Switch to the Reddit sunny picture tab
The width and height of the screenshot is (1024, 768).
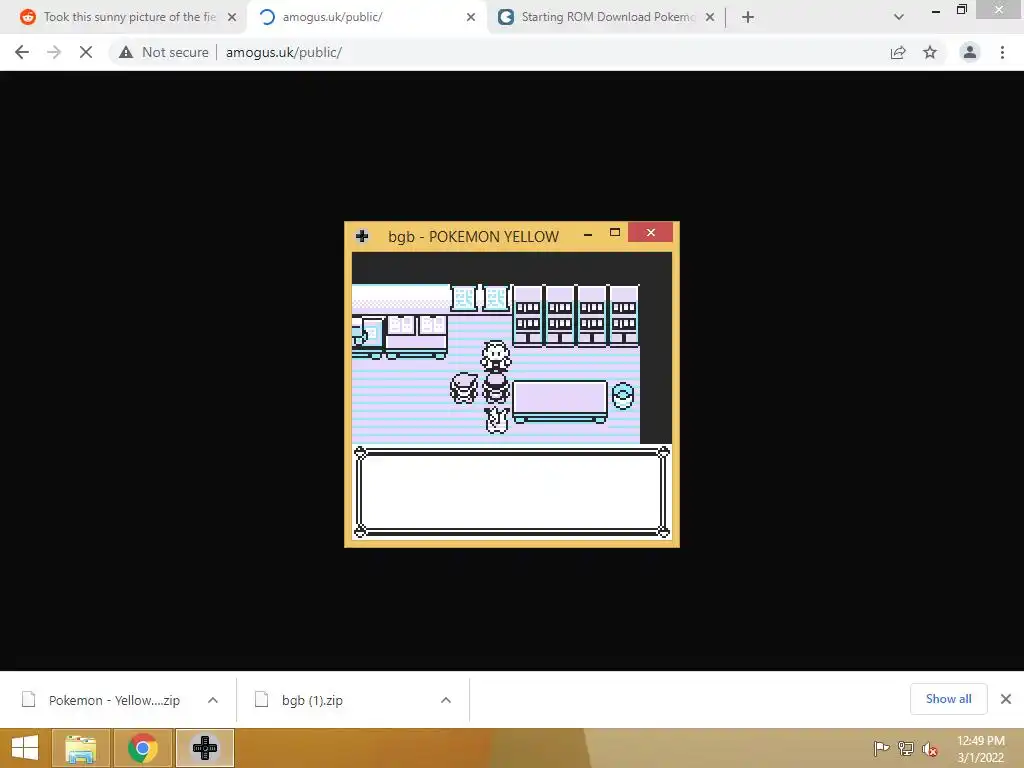pyautogui.click(x=121, y=17)
